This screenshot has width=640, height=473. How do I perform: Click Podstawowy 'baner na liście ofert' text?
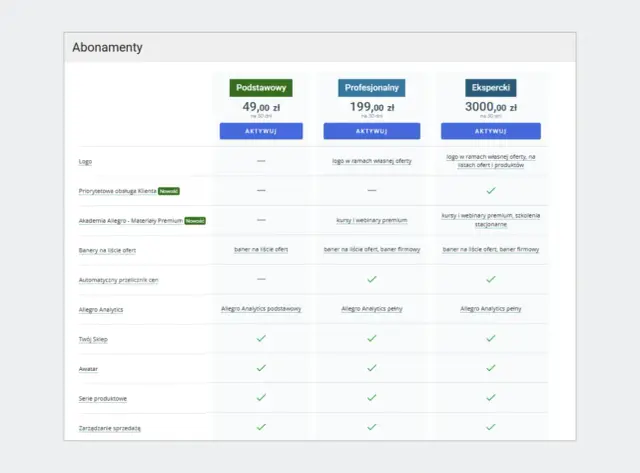pyautogui.click(x=261, y=249)
